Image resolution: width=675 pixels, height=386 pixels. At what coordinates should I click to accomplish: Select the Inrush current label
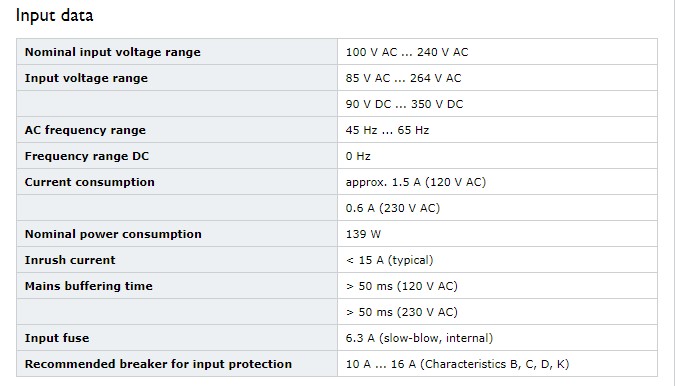point(70,260)
